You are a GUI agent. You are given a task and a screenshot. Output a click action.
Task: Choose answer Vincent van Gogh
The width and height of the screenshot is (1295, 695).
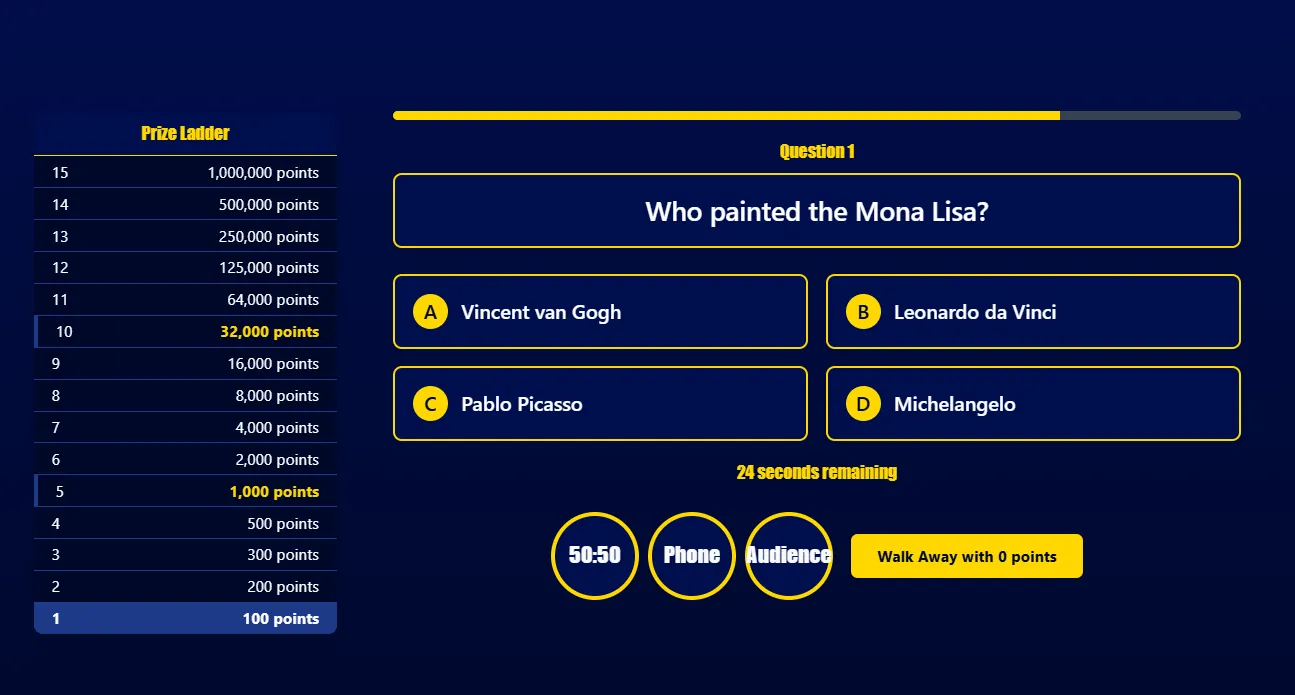click(x=600, y=312)
